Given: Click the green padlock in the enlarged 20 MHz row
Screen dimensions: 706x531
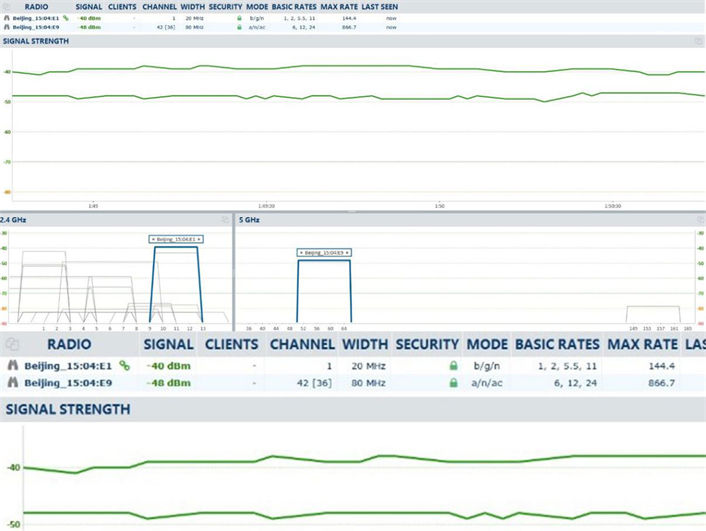Looking at the screenshot, I should point(454,366).
